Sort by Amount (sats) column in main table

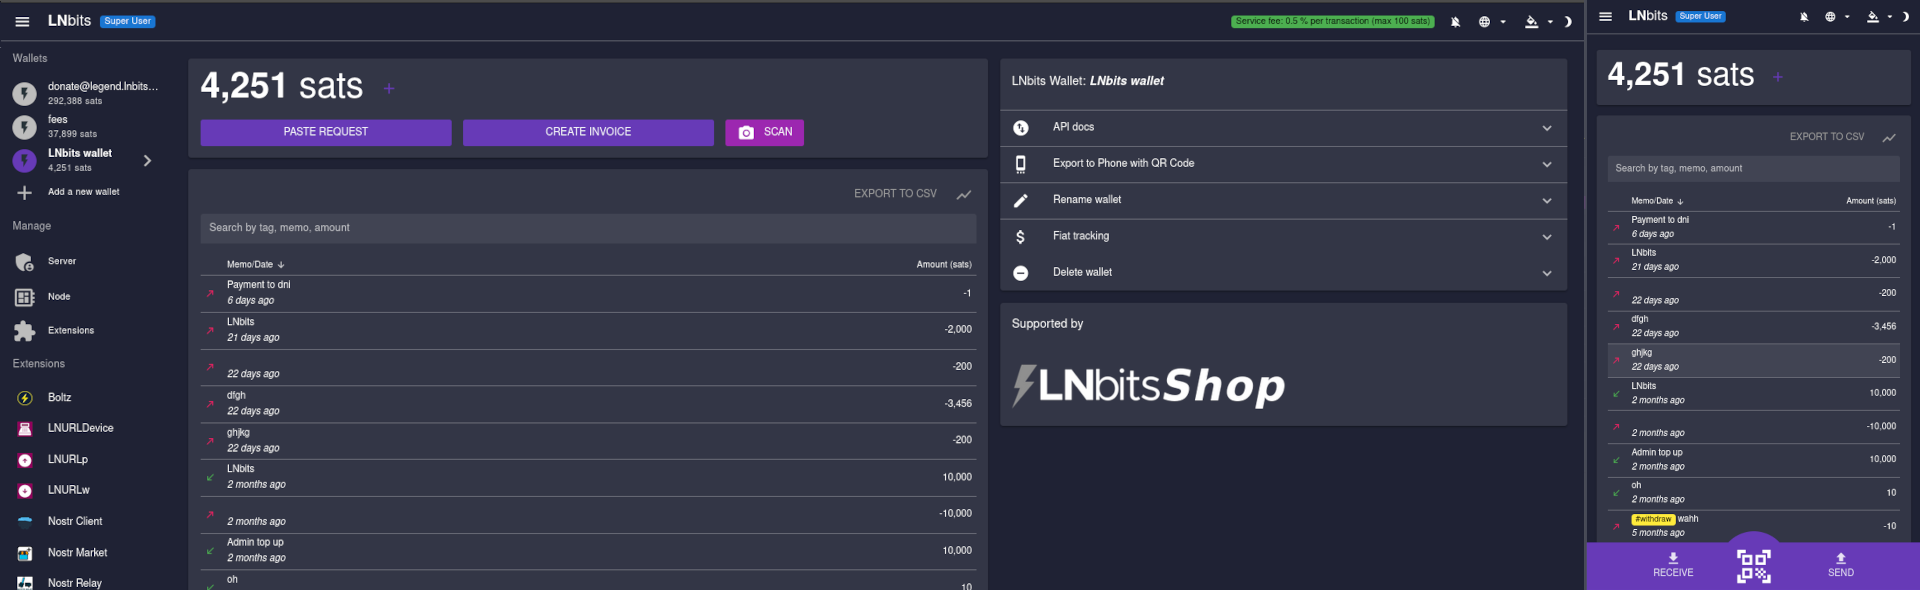point(944,265)
